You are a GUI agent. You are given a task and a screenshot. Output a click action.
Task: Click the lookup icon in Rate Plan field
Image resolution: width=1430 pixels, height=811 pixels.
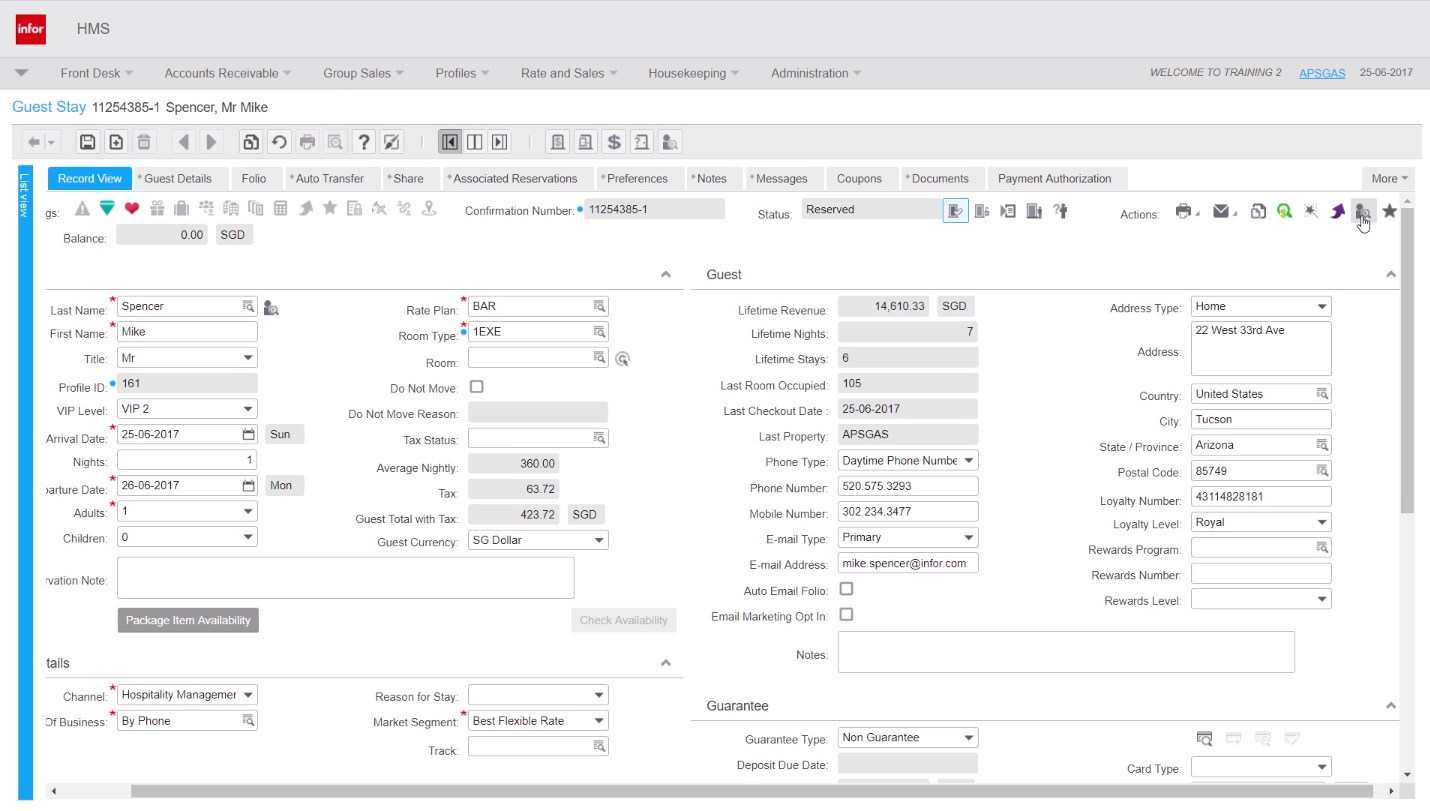599,306
